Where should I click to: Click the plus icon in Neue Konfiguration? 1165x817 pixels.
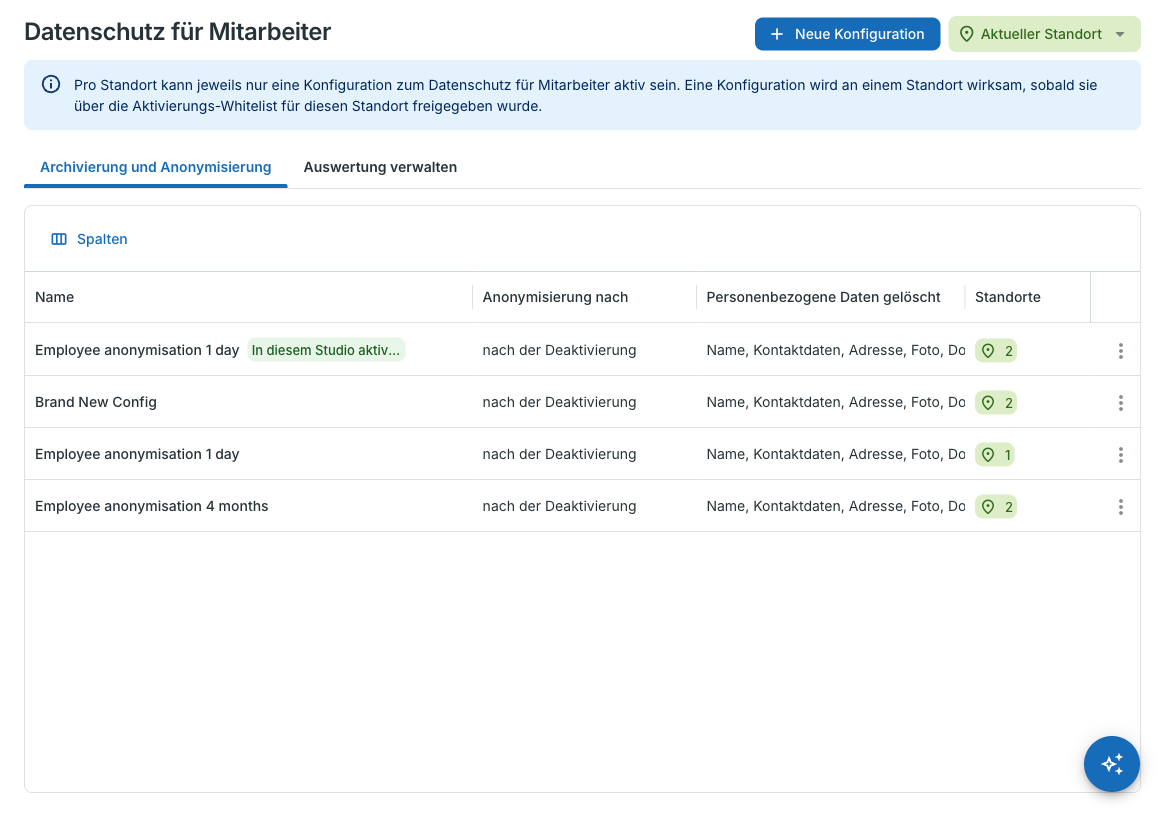(776, 34)
